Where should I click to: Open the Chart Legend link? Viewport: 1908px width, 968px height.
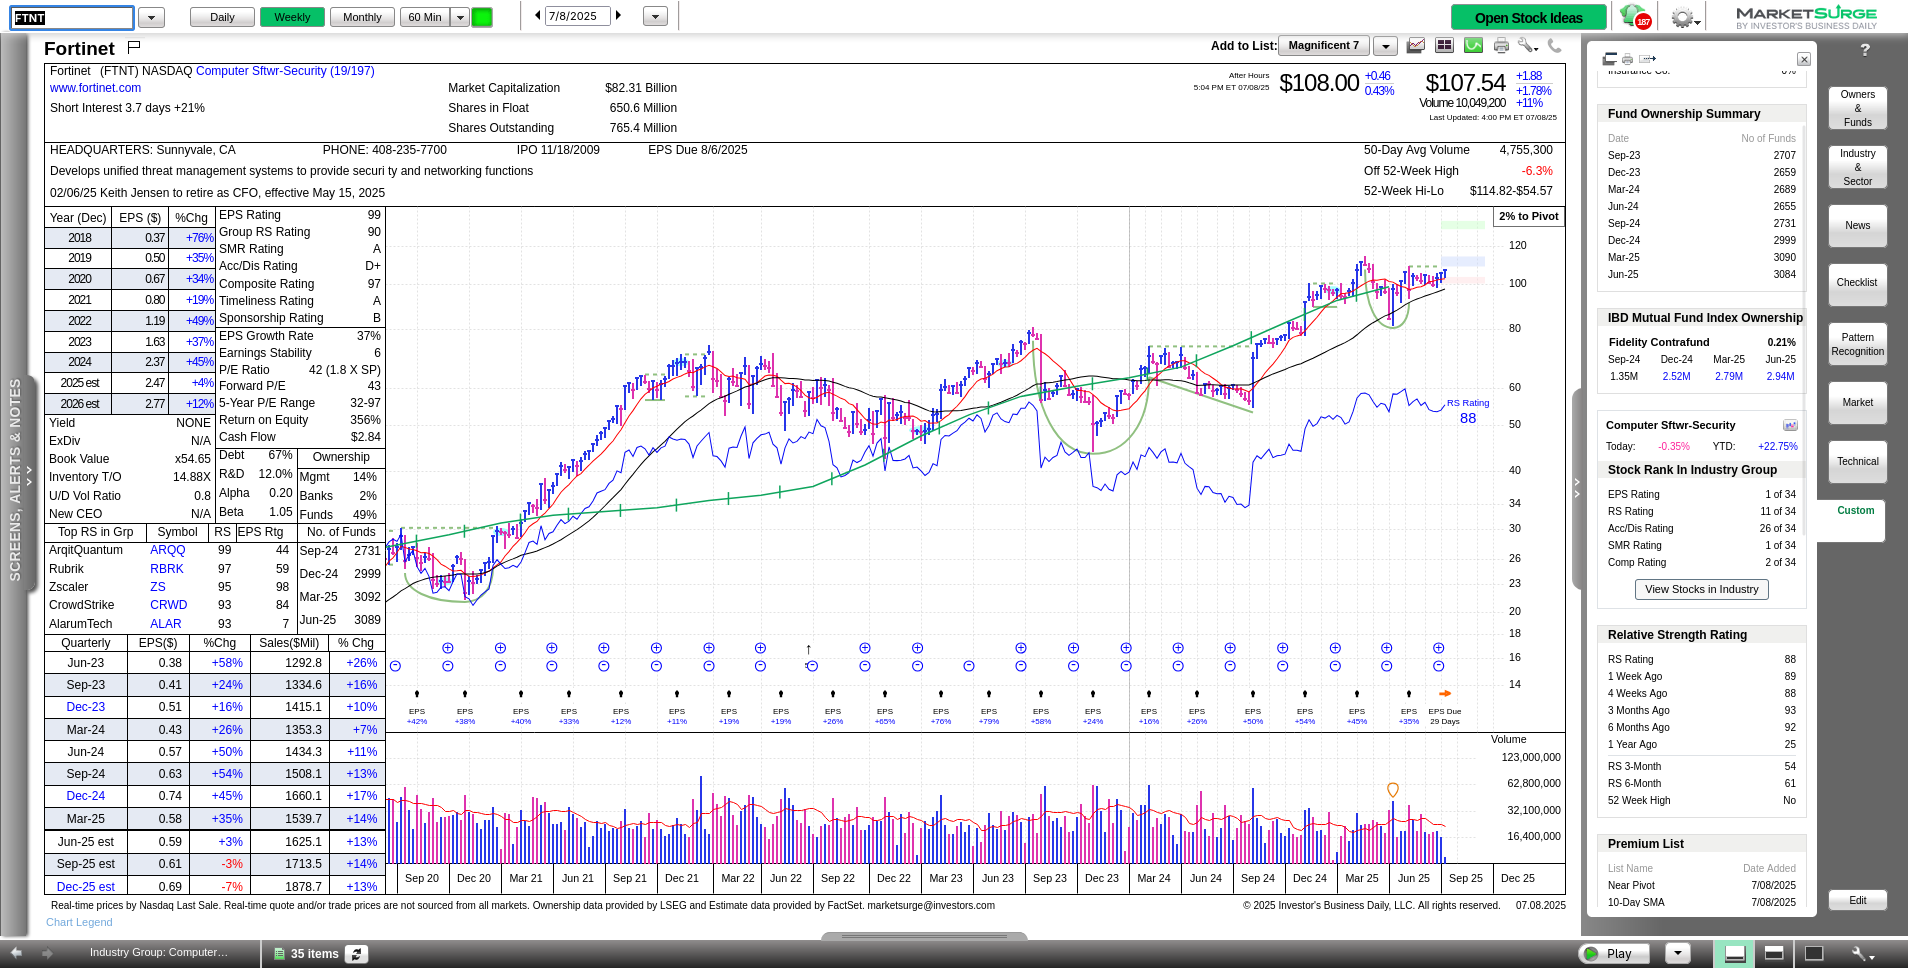[79, 922]
